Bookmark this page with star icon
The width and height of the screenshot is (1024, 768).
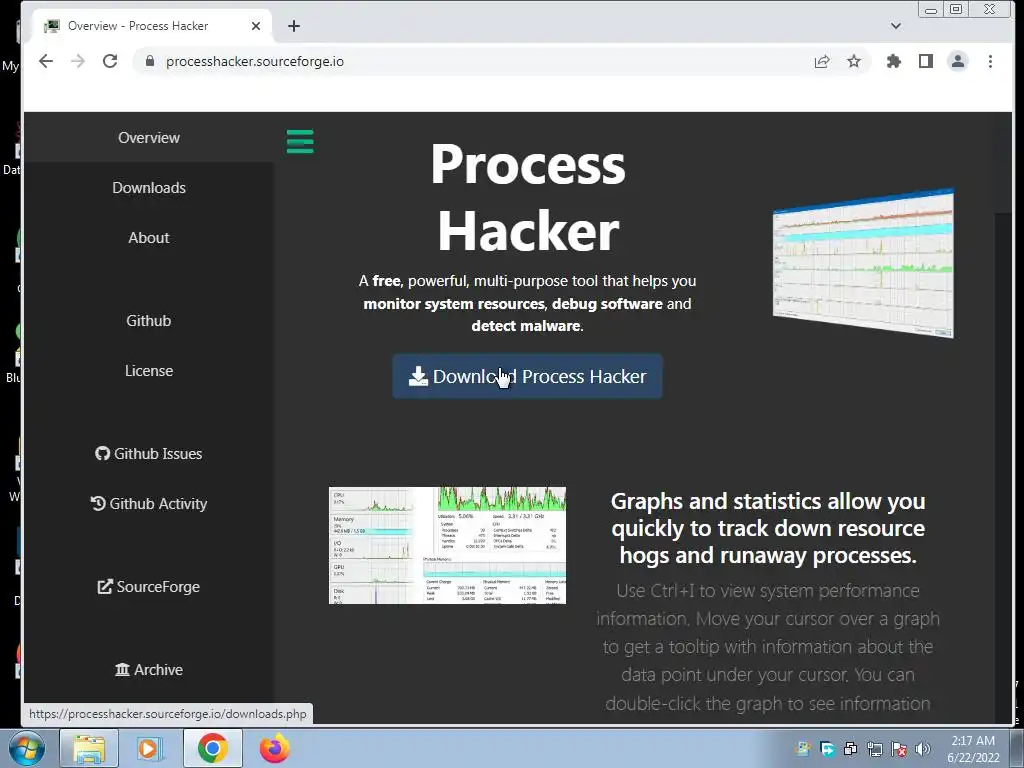[x=854, y=61]
